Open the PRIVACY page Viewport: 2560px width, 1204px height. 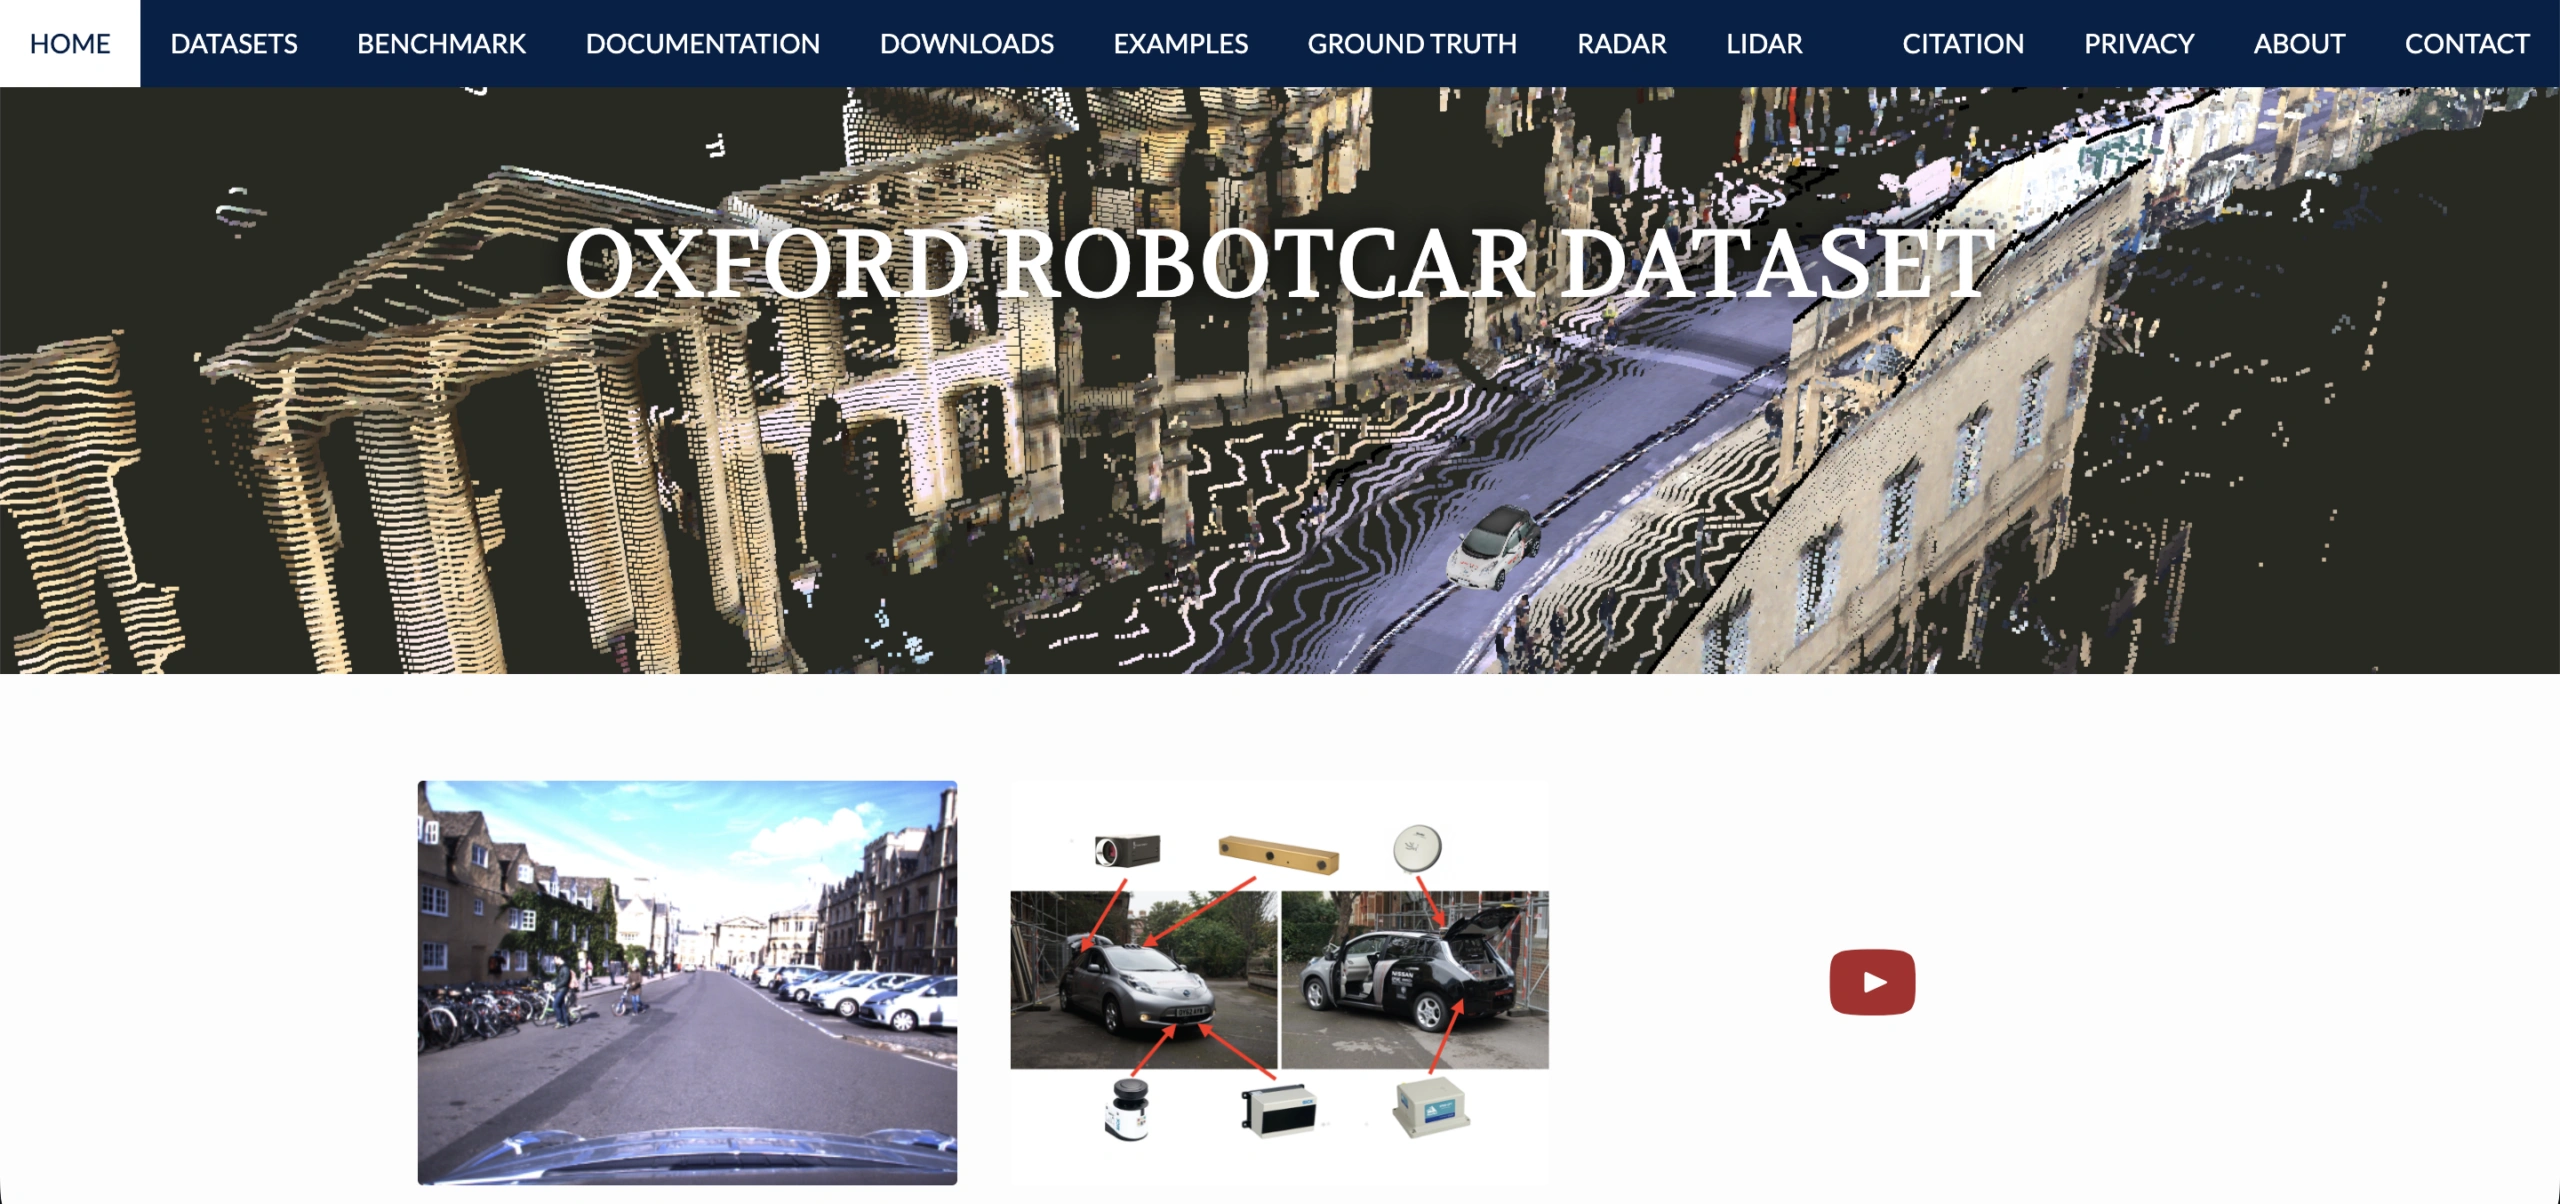[x=2138, y=43]
